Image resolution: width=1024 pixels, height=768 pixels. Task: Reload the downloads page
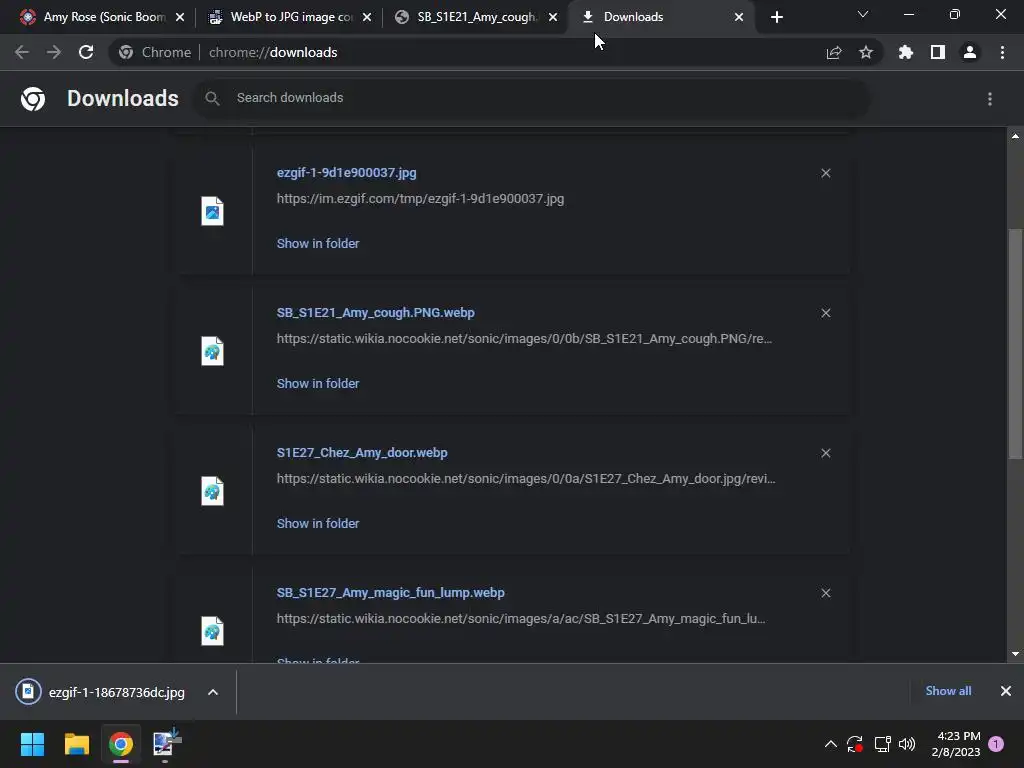click(86, 52)
